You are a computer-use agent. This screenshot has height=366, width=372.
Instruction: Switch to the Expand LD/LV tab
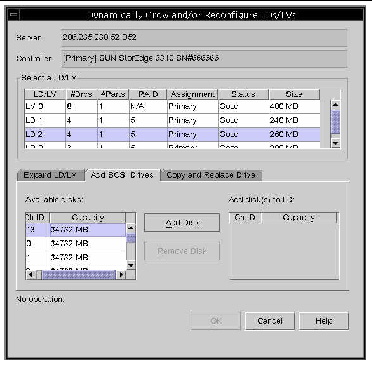tap(50, 175)
